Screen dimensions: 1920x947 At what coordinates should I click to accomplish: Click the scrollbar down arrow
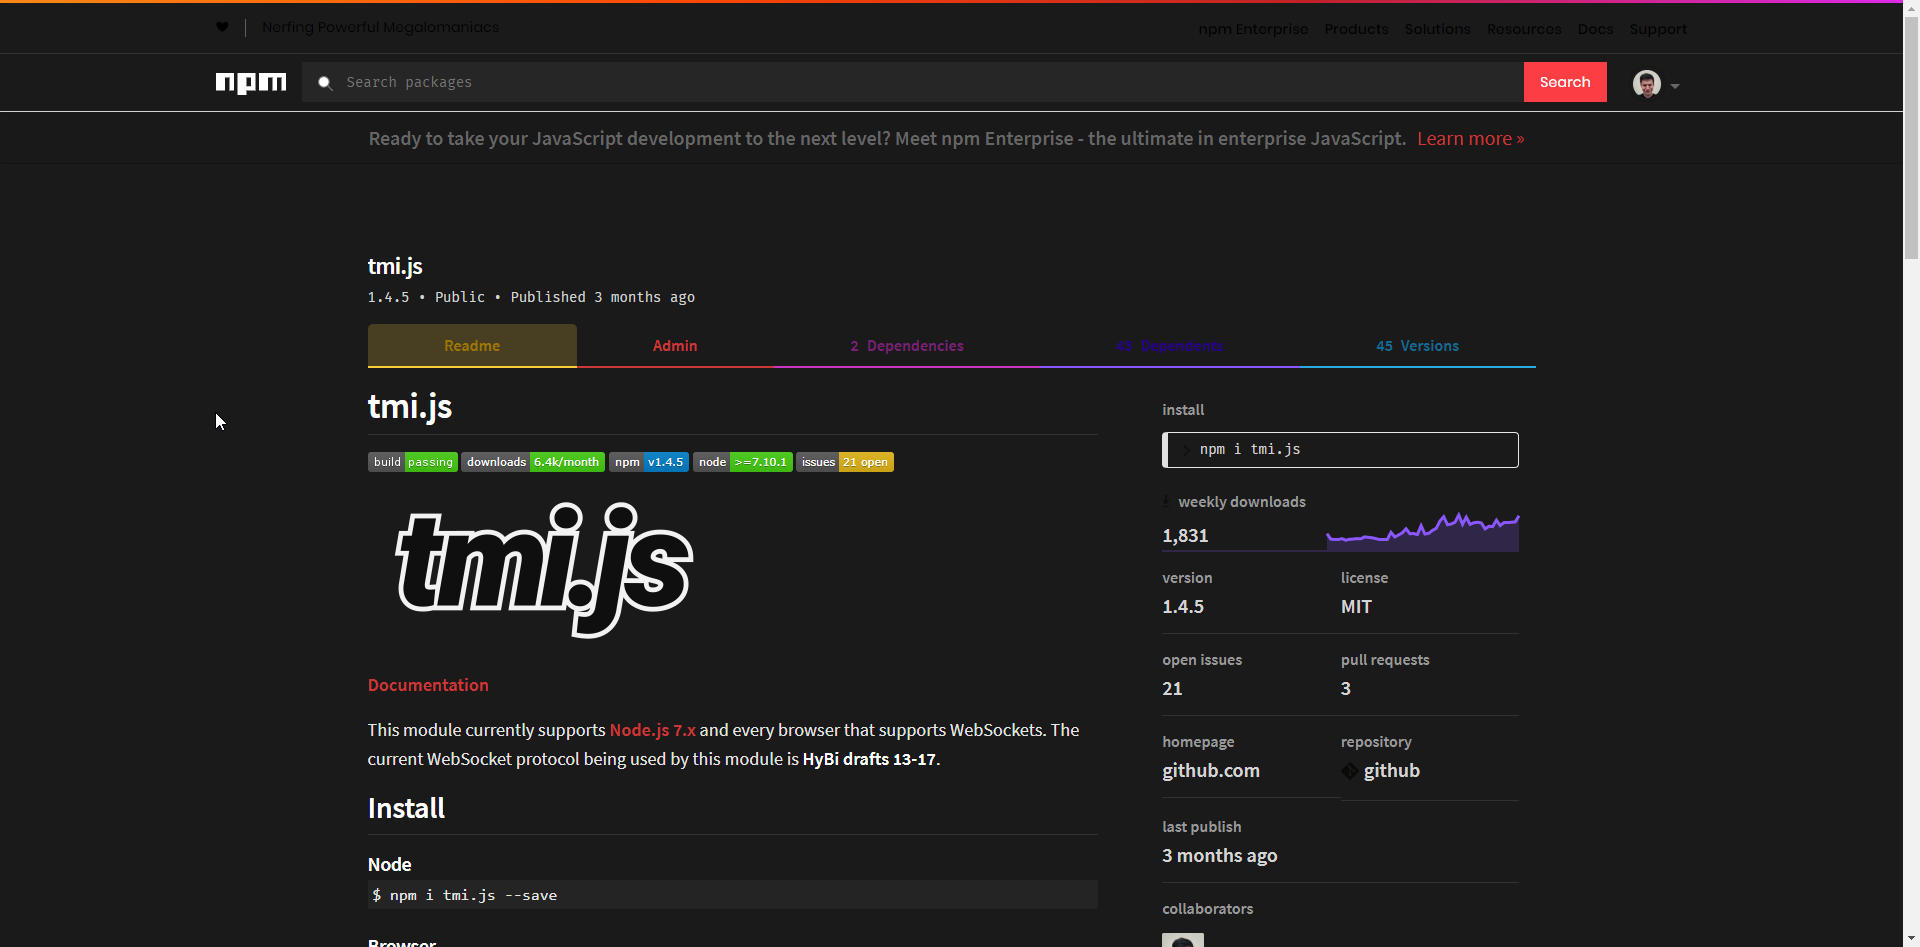pyautogui.click(x=1911, y=938)
